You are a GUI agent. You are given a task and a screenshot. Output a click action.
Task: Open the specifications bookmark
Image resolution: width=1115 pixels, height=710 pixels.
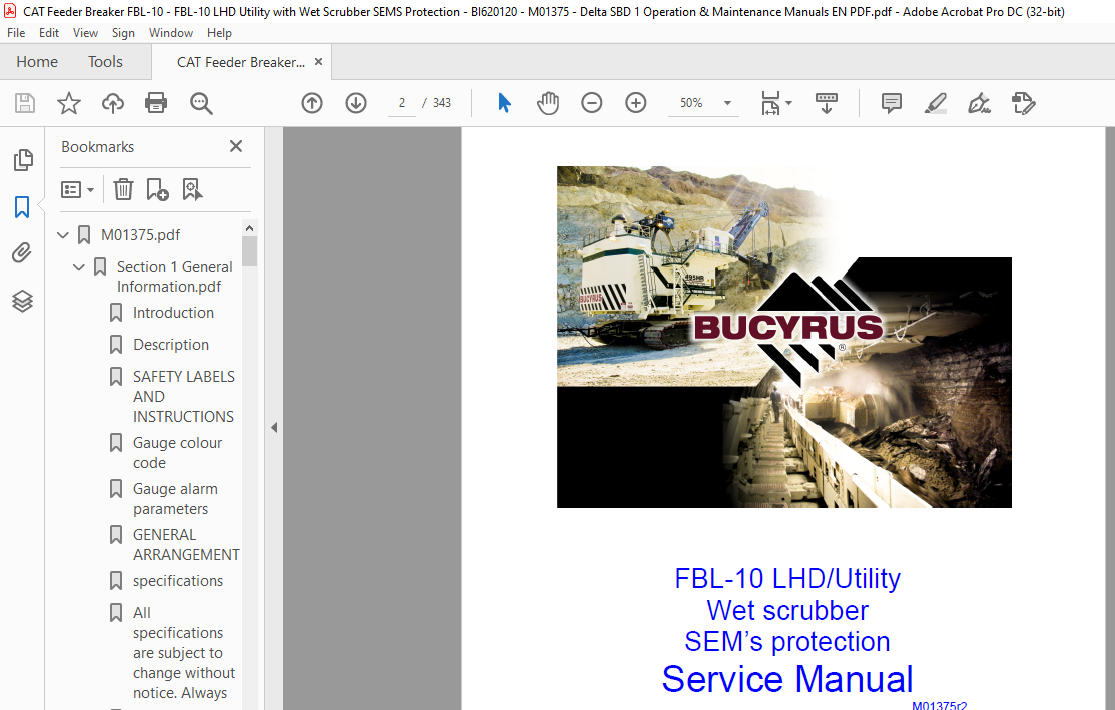click(178, 581)
